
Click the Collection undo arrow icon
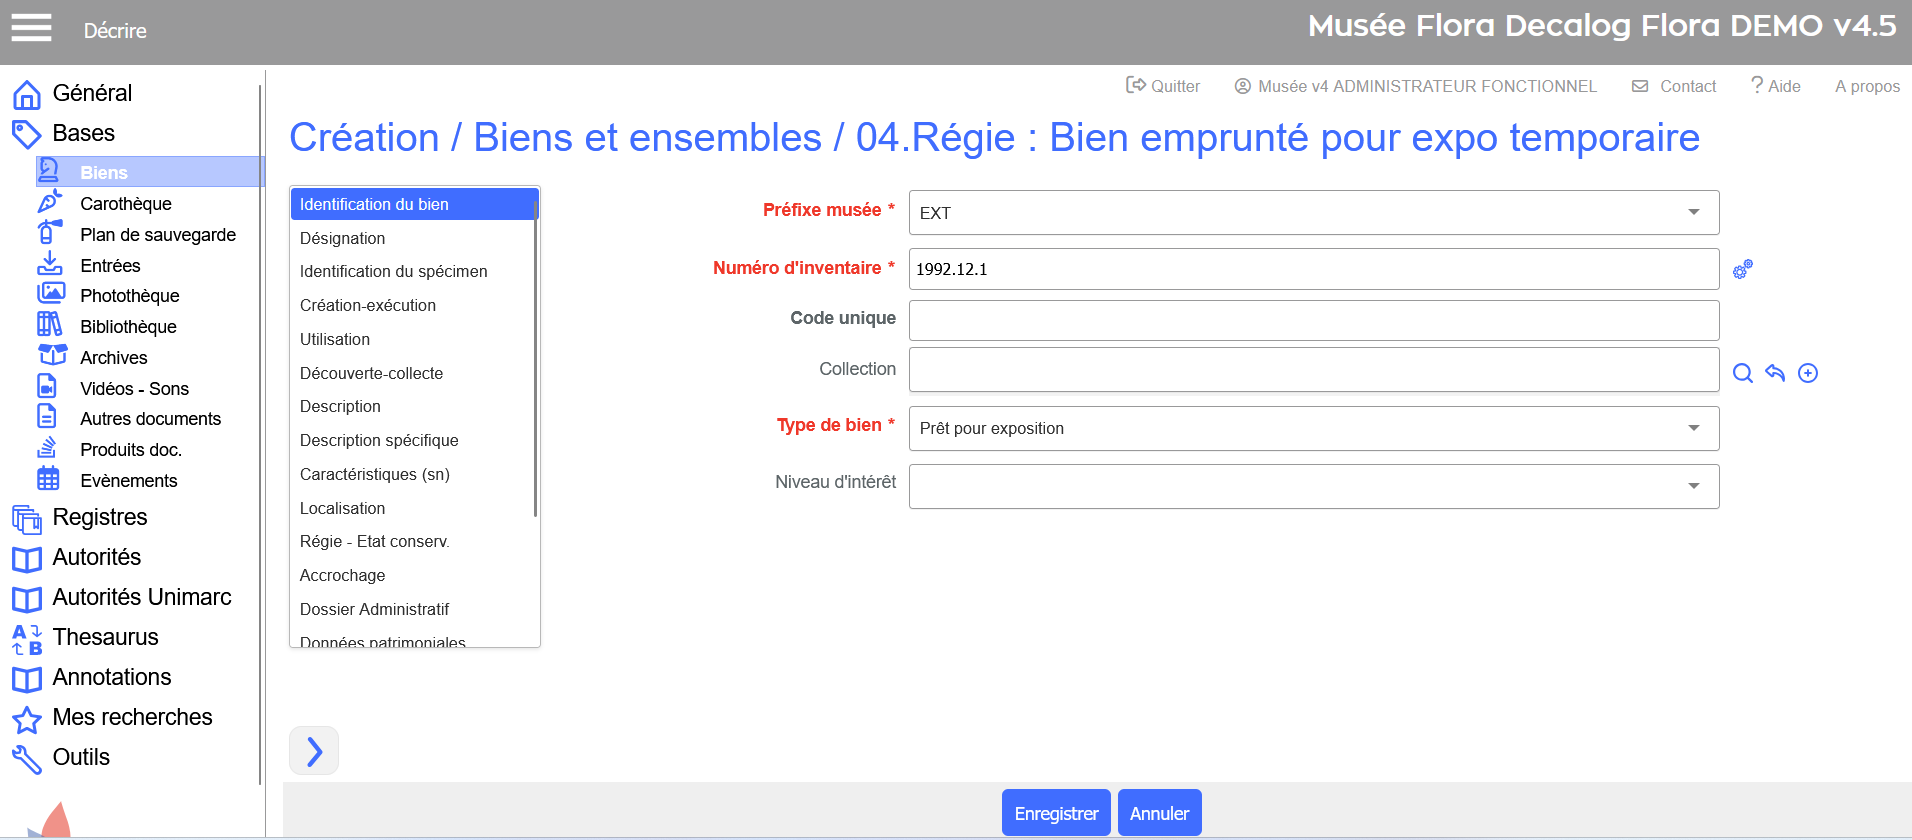pyautogui.click(x=1775, y=373)
